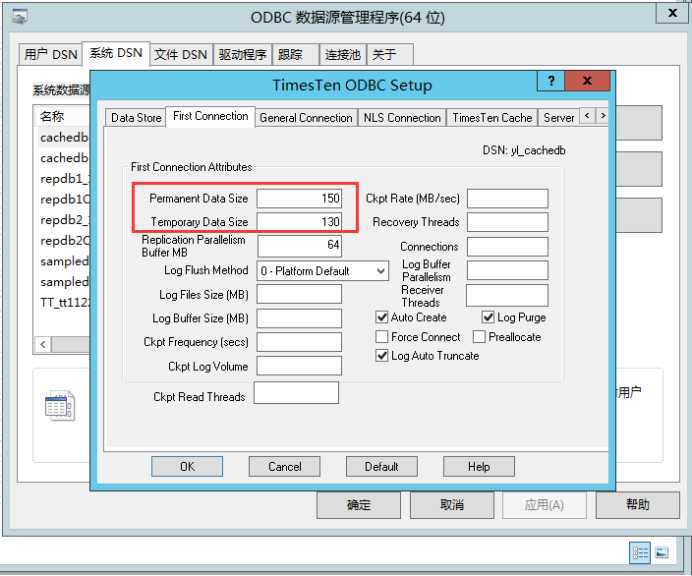The image size is (692, 576).
Task: Click the Ckpt Frequency (secs) field
Action: coord(299,342)
